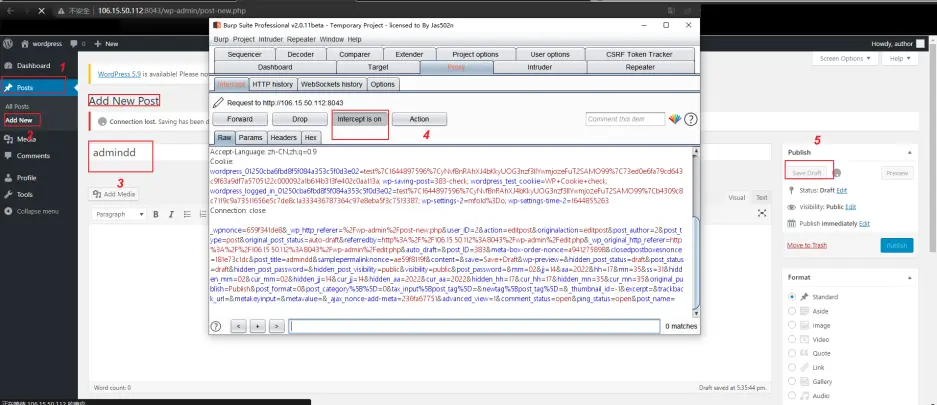Click the Burp highlight color palette icon
Viewport: 937px width, 405px height.
pyautogui.click(x=675, y=119)
